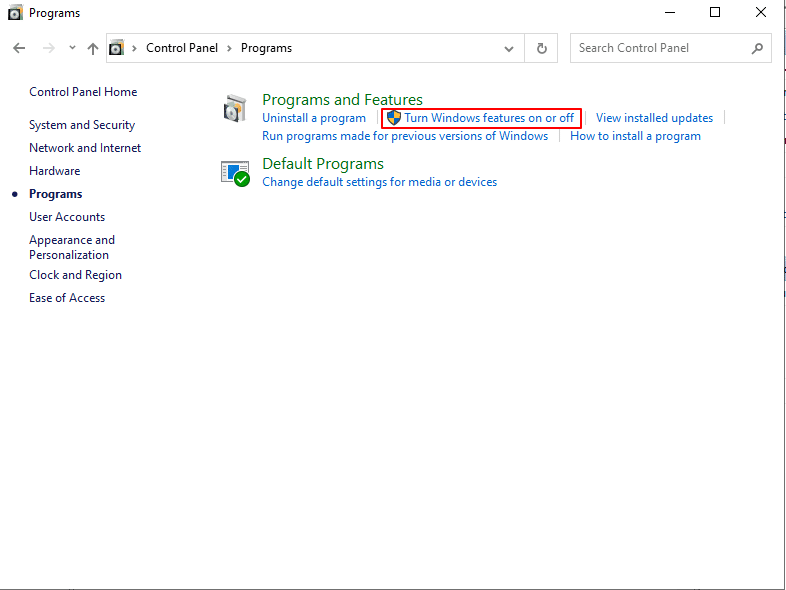Open Control Panel Home

[x=83, y=92]
